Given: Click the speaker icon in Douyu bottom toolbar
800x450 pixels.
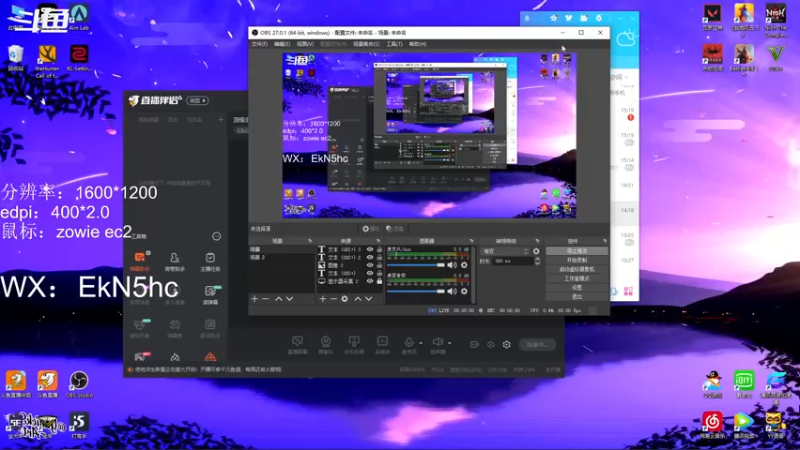Looking at the screenshot, I should (x=437, y=342).
